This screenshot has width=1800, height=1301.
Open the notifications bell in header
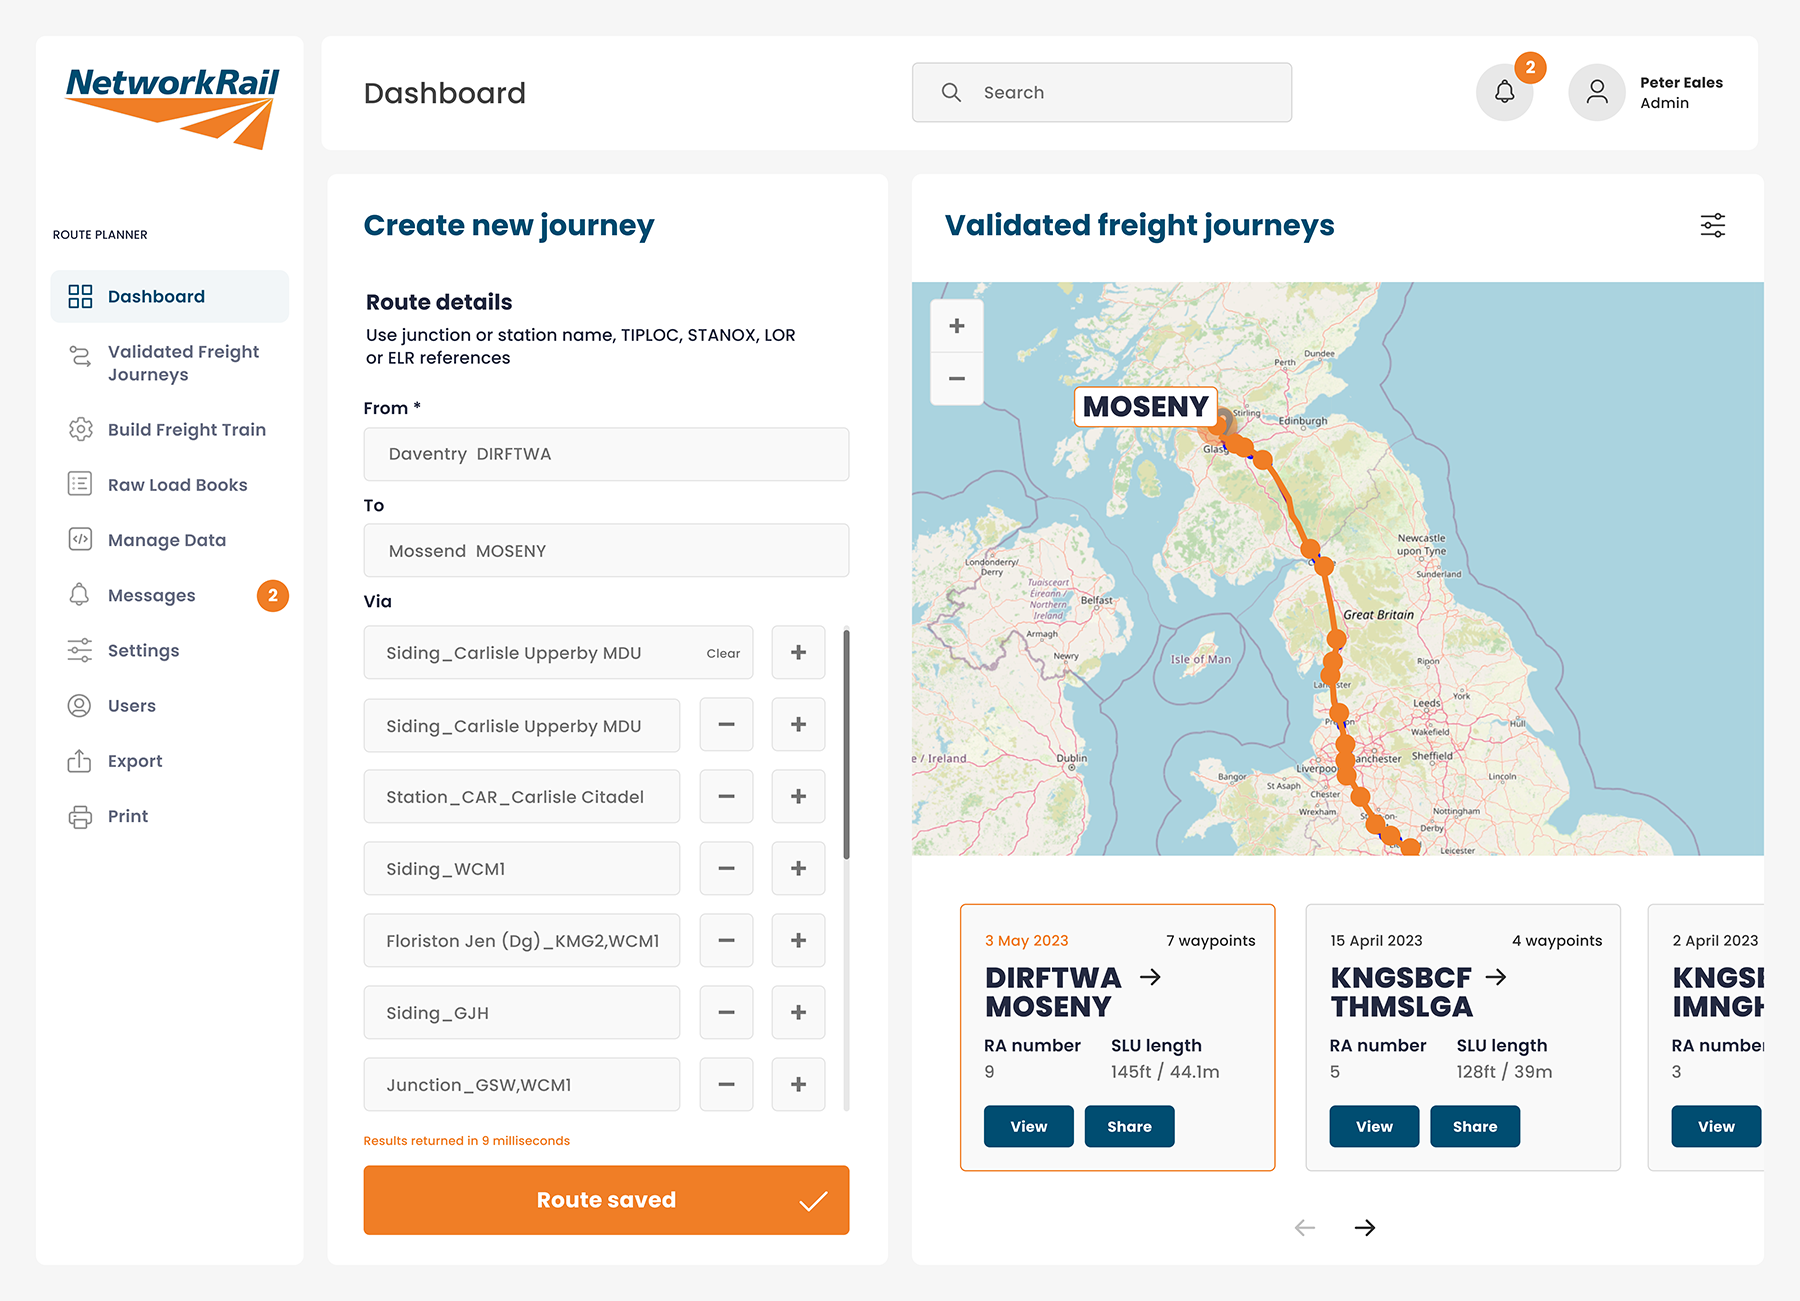[x=1504, y=93]
